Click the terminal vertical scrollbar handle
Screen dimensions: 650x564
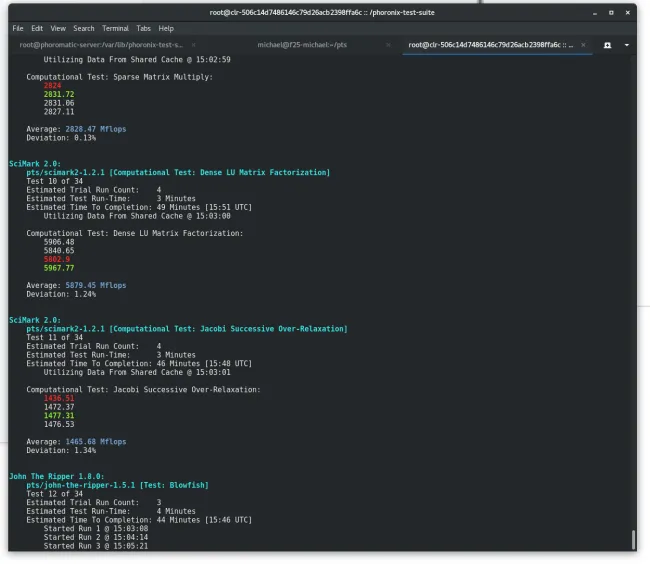tap(633, 540)
